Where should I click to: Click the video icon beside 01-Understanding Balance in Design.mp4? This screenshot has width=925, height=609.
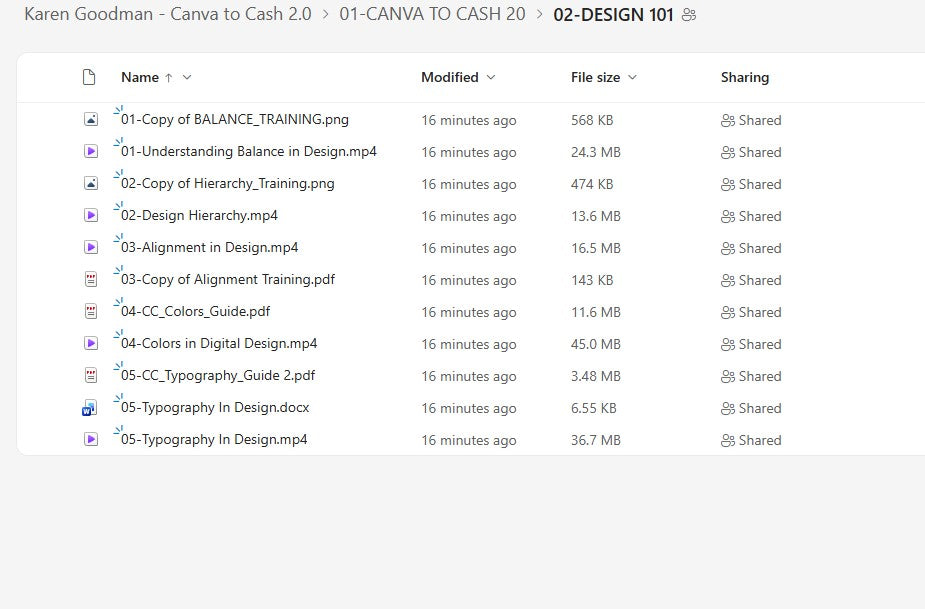[x=90, y=151]
